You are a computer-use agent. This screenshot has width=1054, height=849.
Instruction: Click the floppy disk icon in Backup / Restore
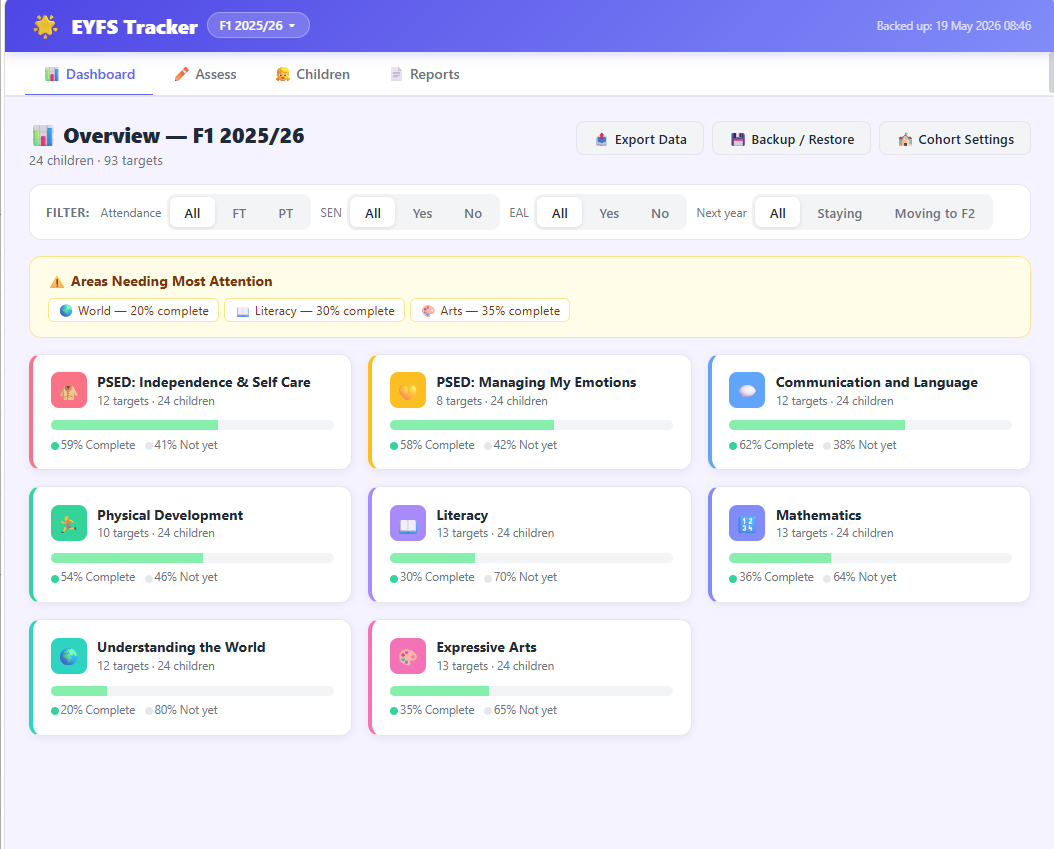click(738, 139)
